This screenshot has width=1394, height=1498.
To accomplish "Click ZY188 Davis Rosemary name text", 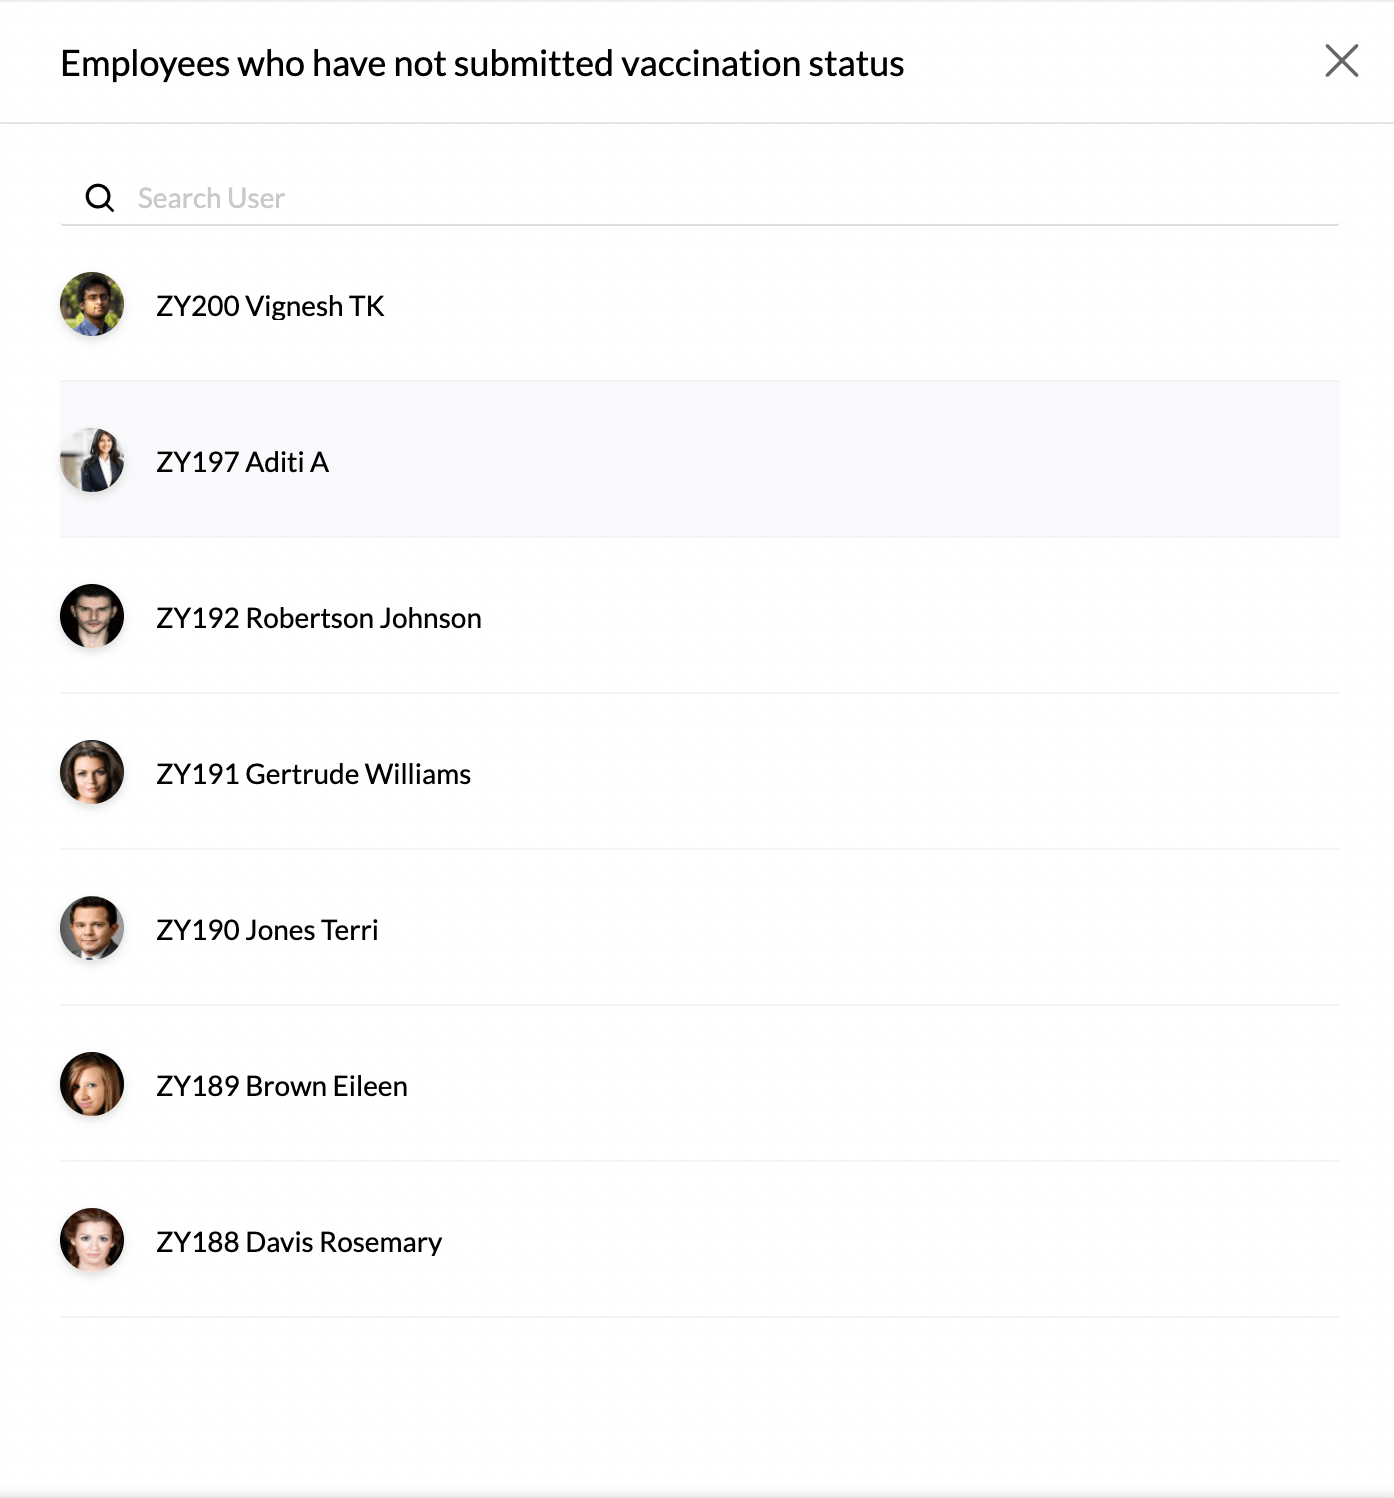I will pyautogui.click(x=299, y=1242).
